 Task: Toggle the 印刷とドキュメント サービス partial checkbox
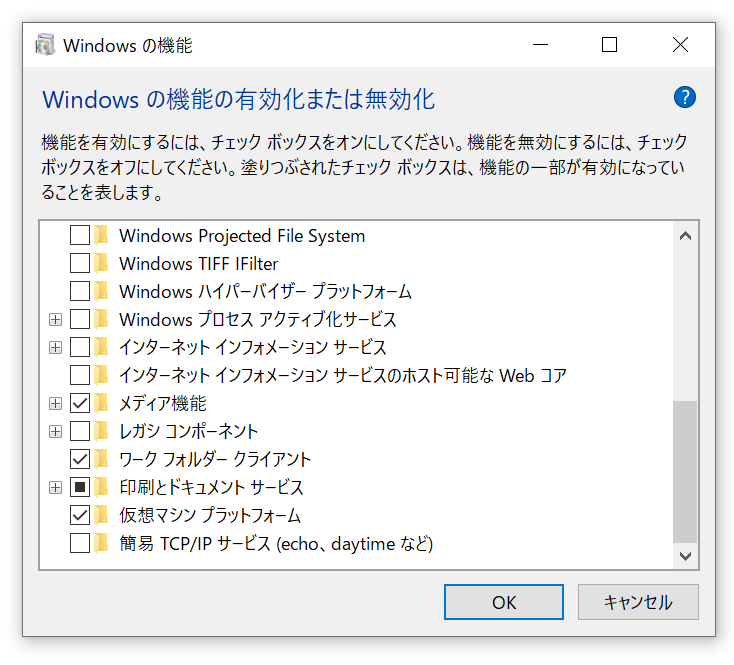80,487
